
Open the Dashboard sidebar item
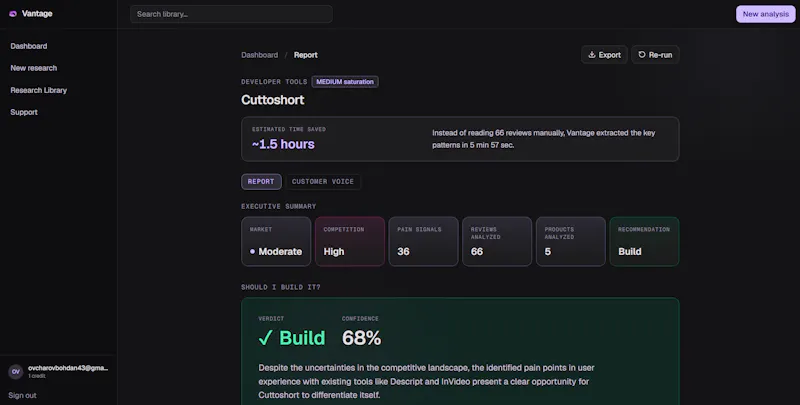pos(29,46)
